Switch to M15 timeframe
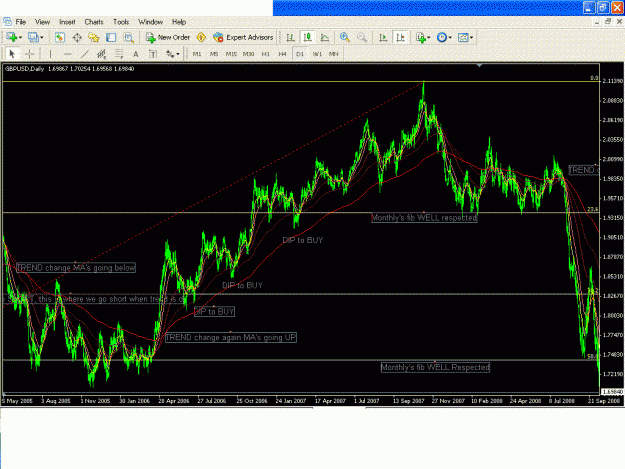 pos(231,54)
